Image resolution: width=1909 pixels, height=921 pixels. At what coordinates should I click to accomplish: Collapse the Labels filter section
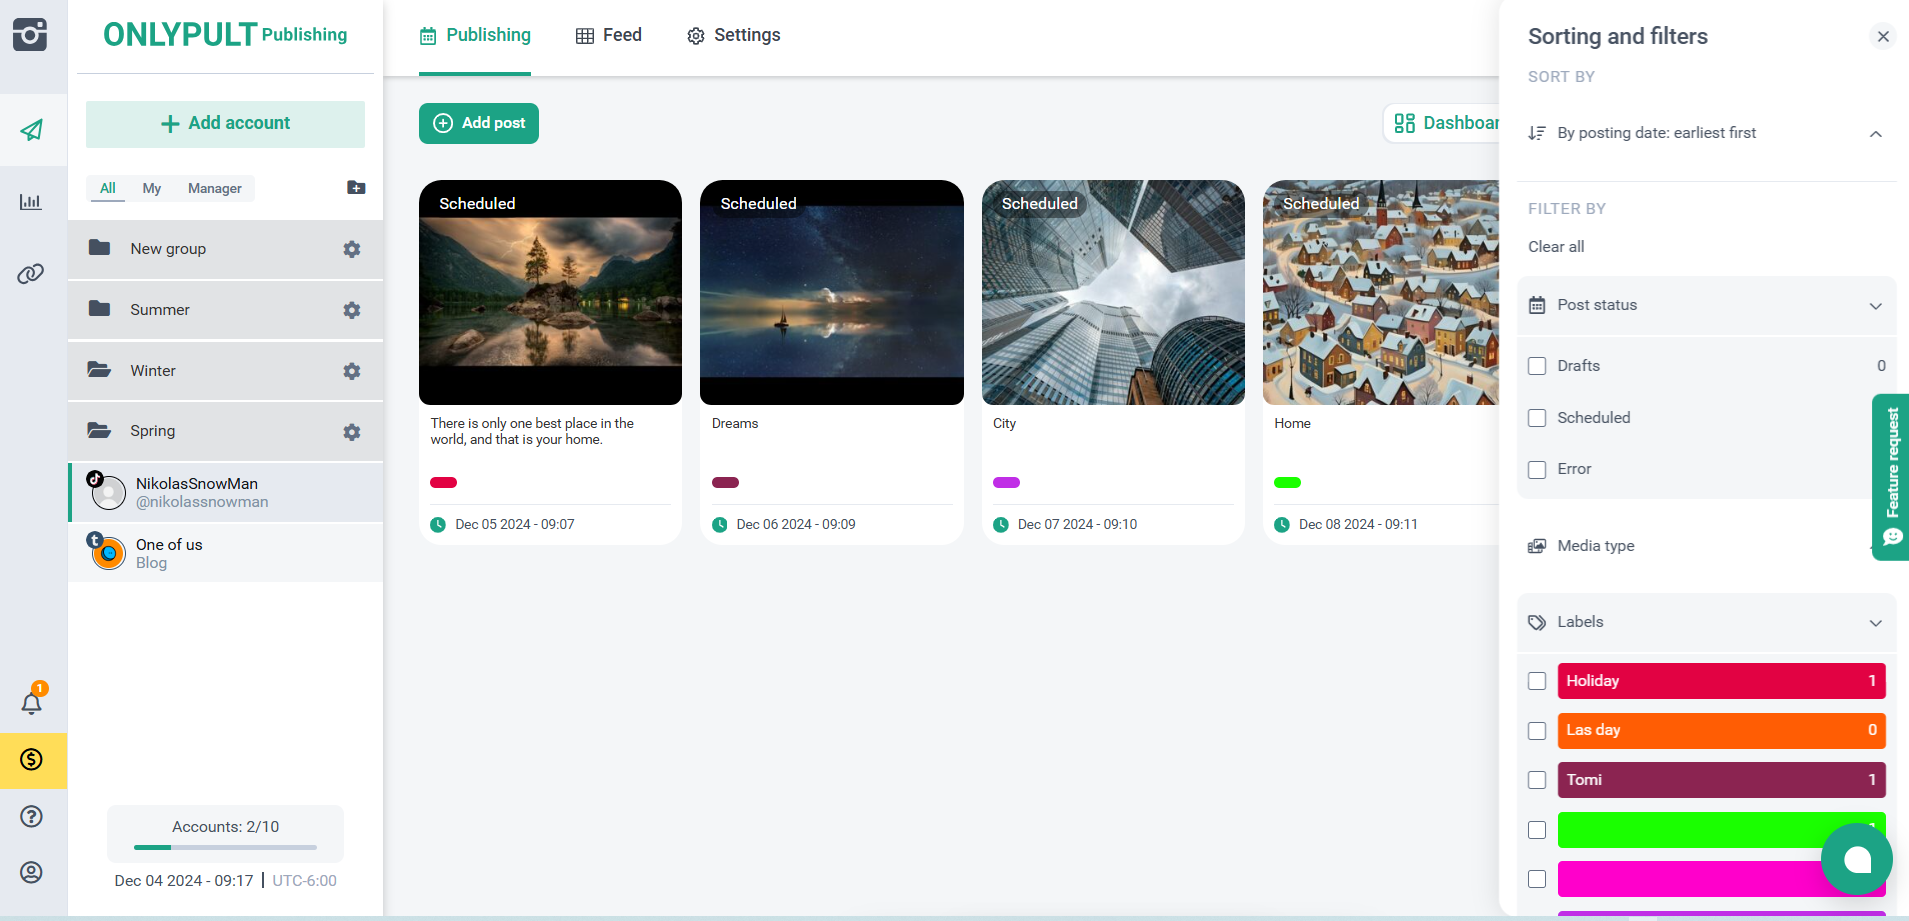coord(1875,623)
